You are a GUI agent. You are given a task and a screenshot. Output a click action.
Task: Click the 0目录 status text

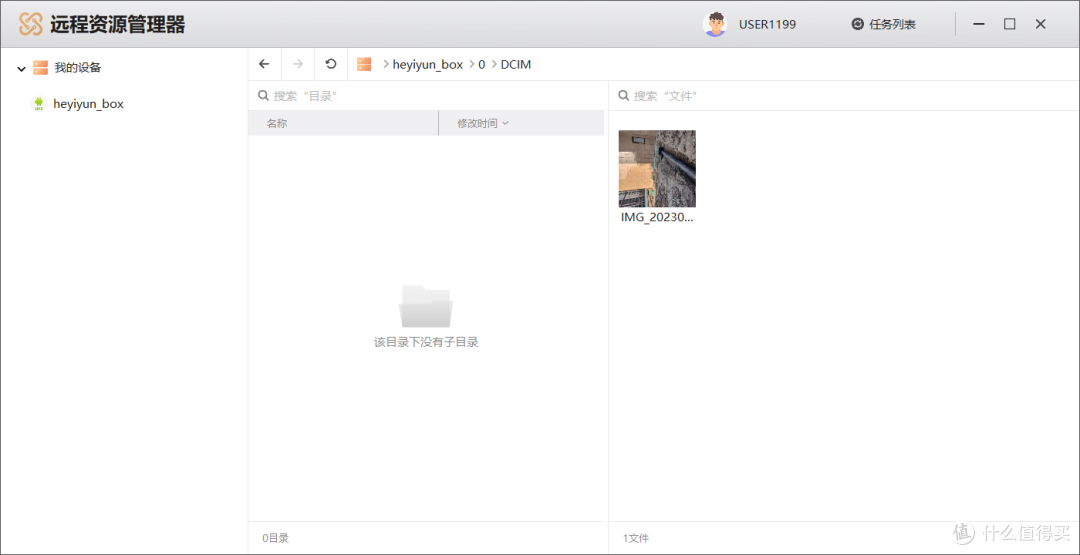(x=276, y=538)
